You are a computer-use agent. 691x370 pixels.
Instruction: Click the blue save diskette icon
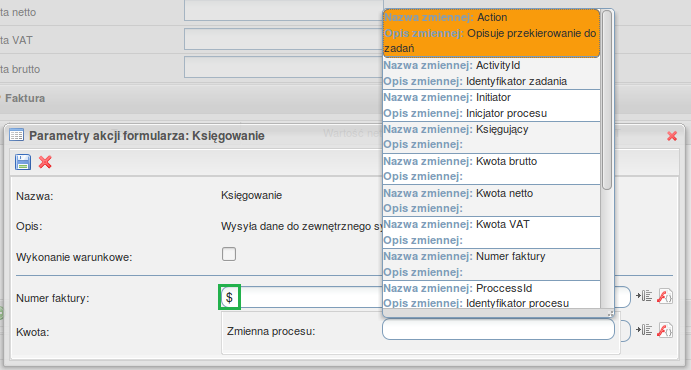coord(23,162)
